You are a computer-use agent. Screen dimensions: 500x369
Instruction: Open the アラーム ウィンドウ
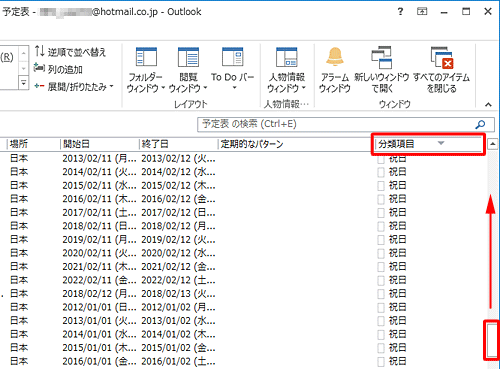(x=335, y=70)
